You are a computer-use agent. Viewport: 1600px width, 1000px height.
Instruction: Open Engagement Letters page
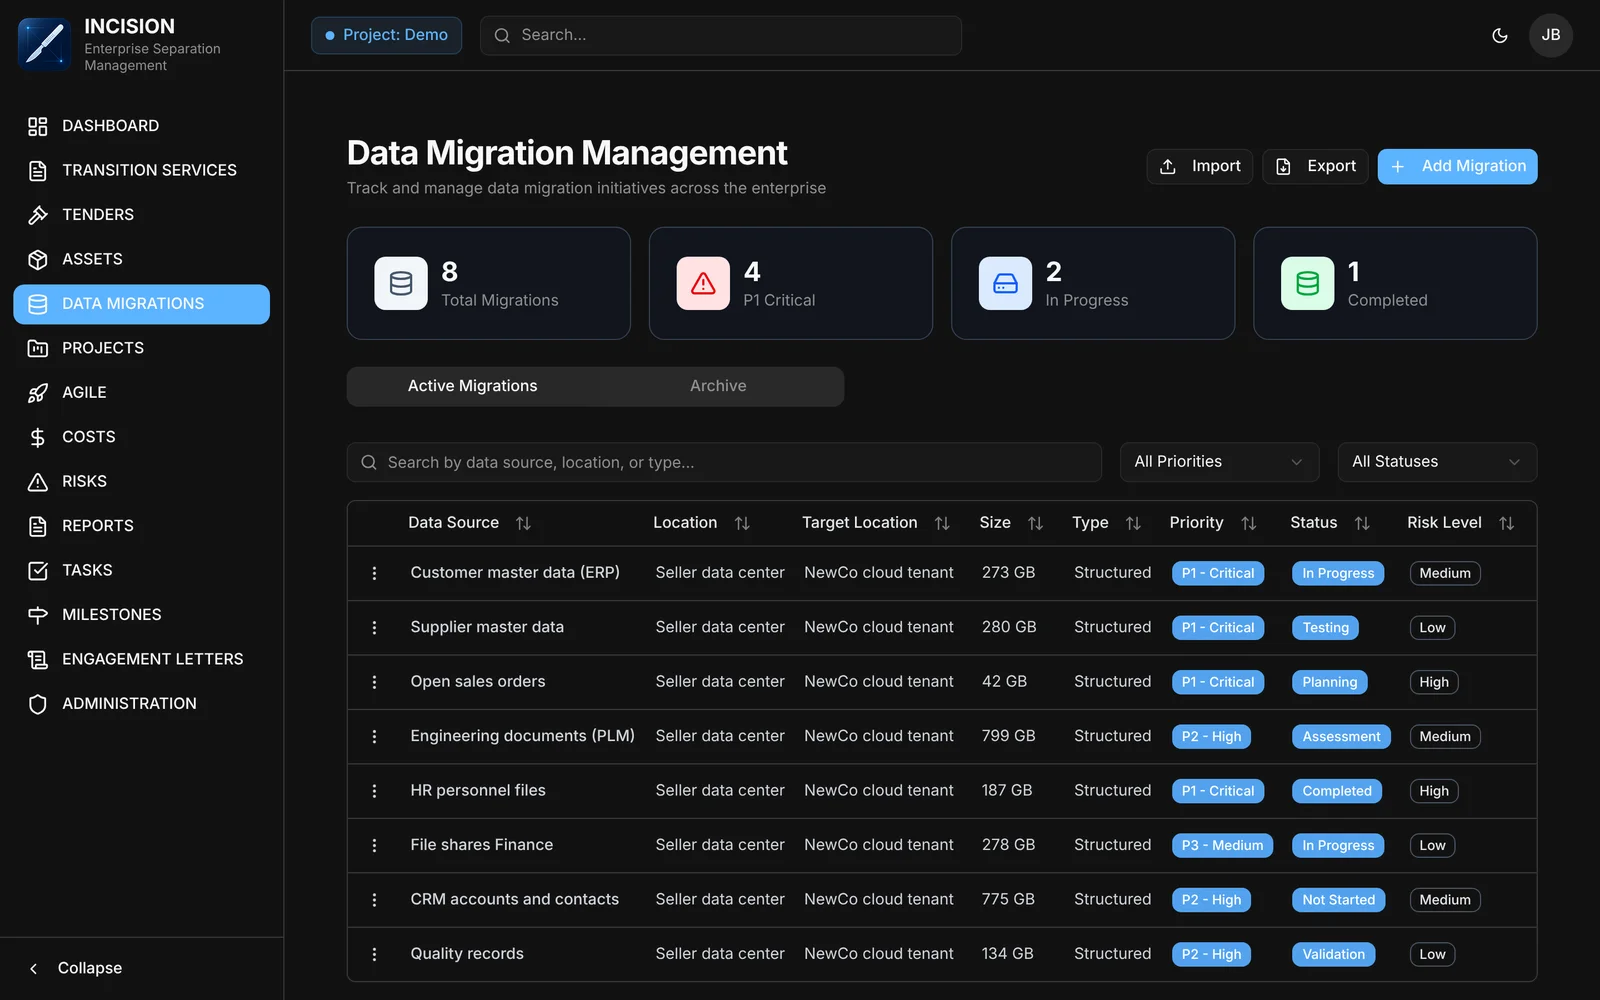[x=141, y=660]
